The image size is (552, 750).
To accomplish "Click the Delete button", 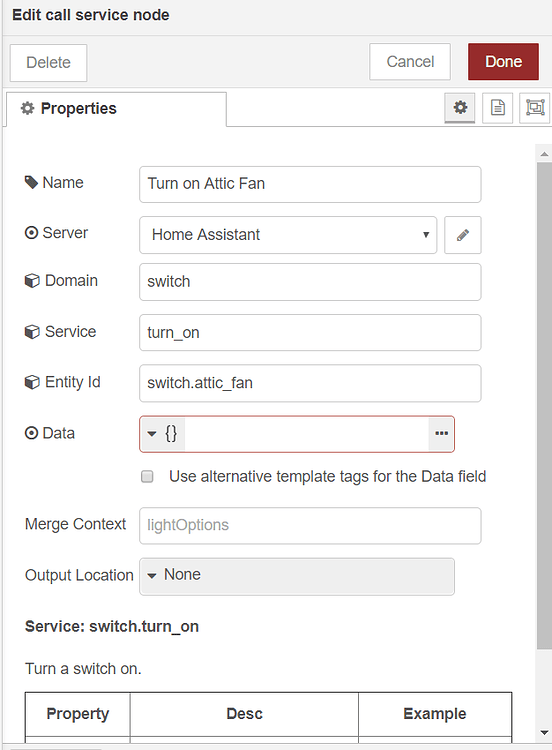I will [x=48, y=63].
